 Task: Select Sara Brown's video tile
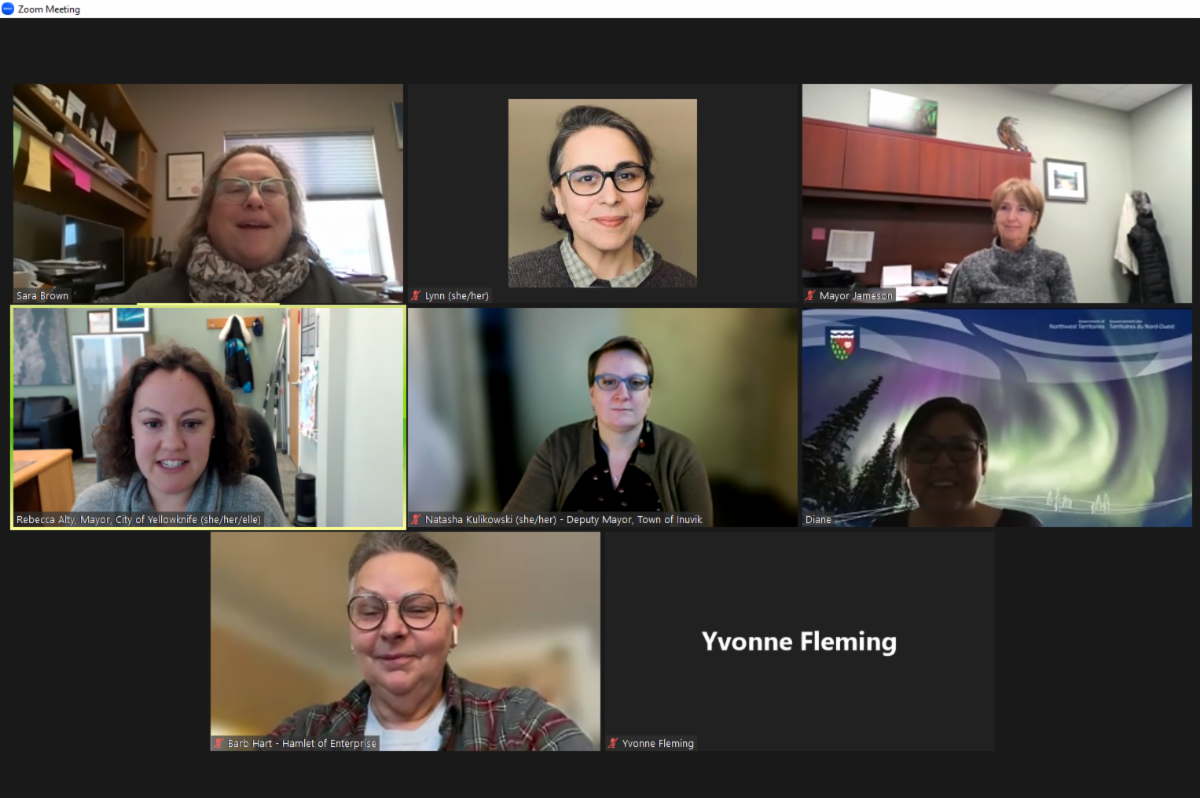point(208,193)
